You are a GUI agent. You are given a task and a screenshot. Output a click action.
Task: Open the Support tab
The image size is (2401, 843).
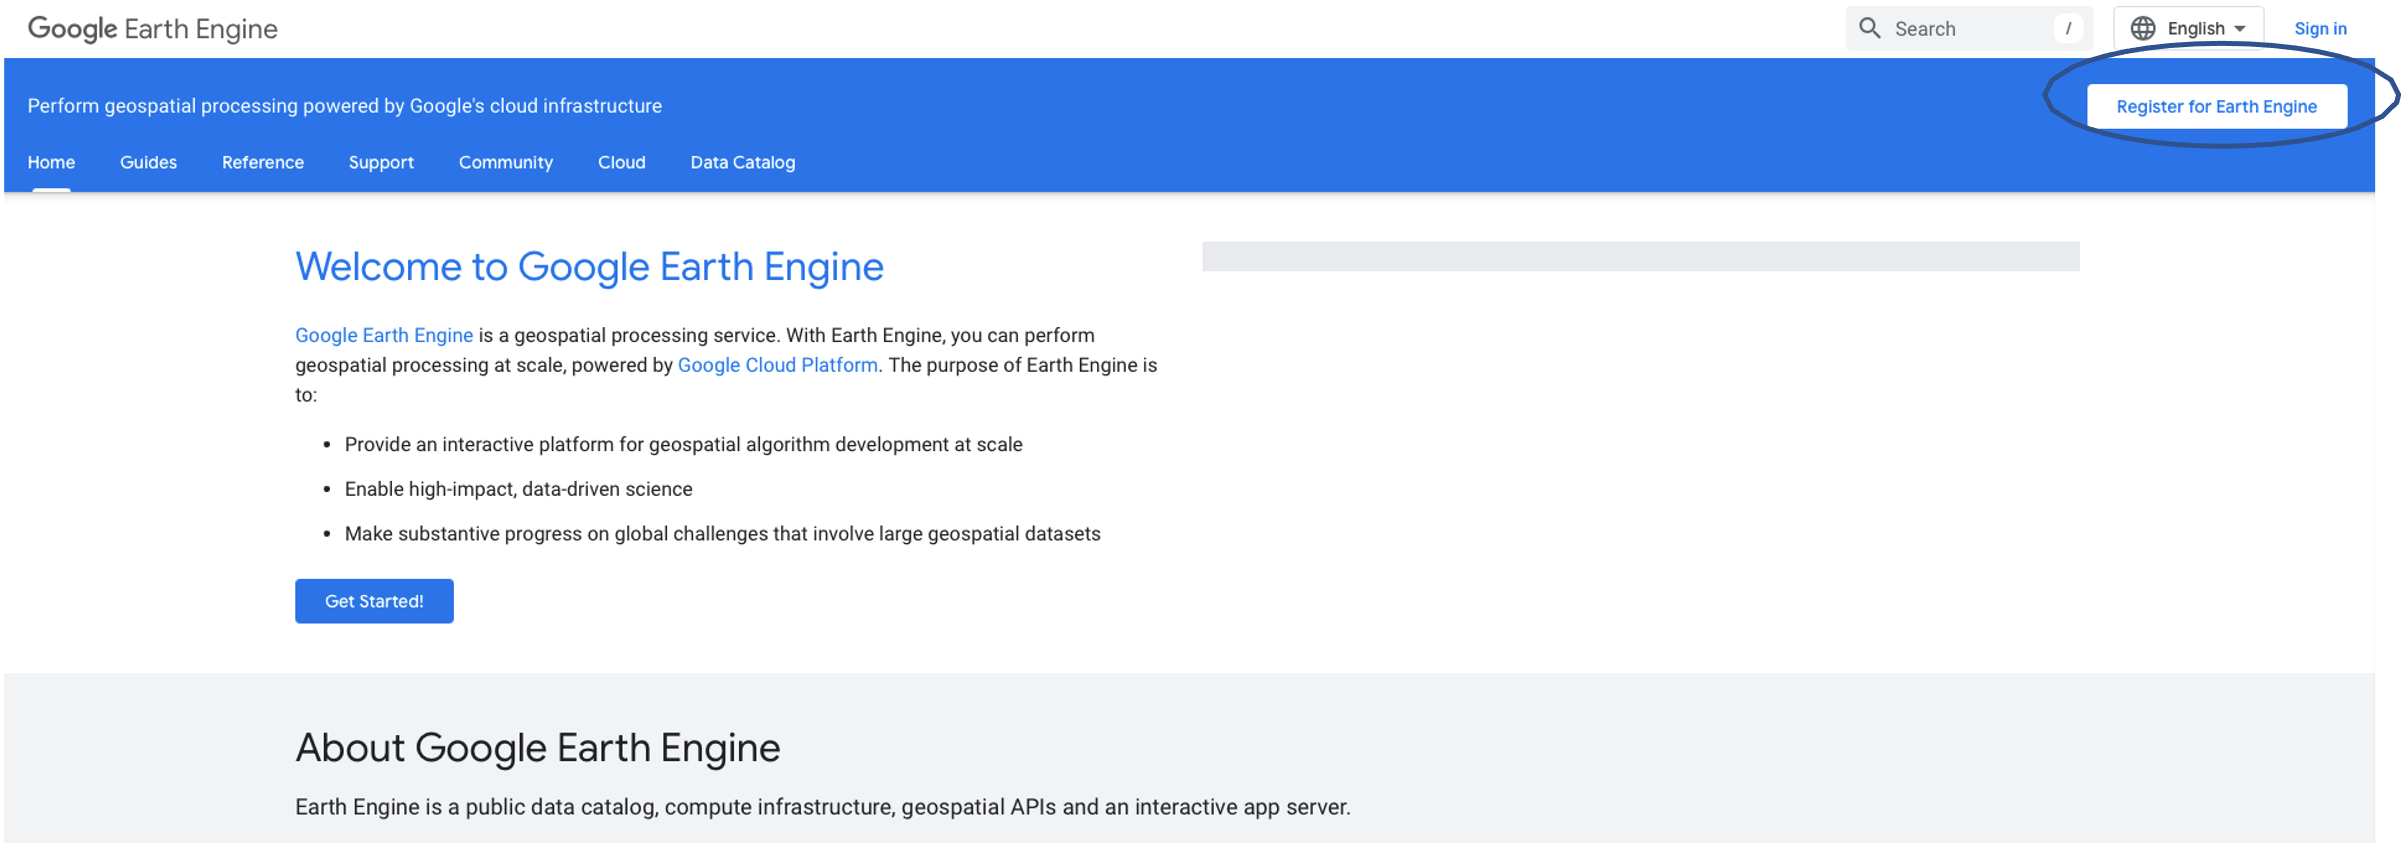(381, 162)
